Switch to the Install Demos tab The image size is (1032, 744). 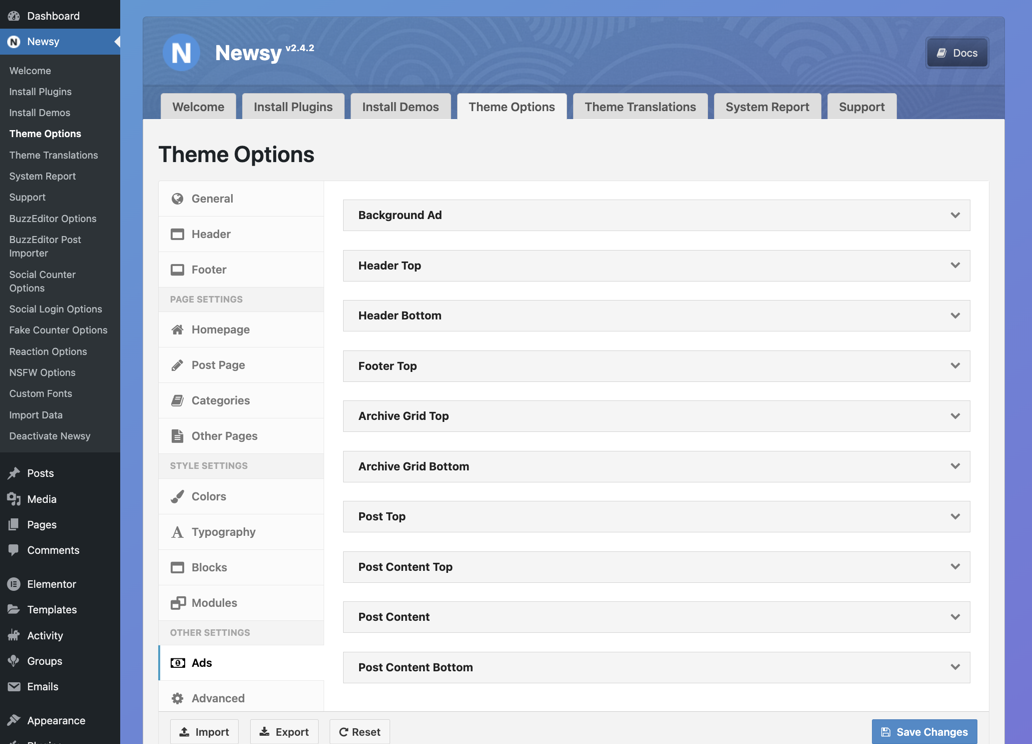400,107
